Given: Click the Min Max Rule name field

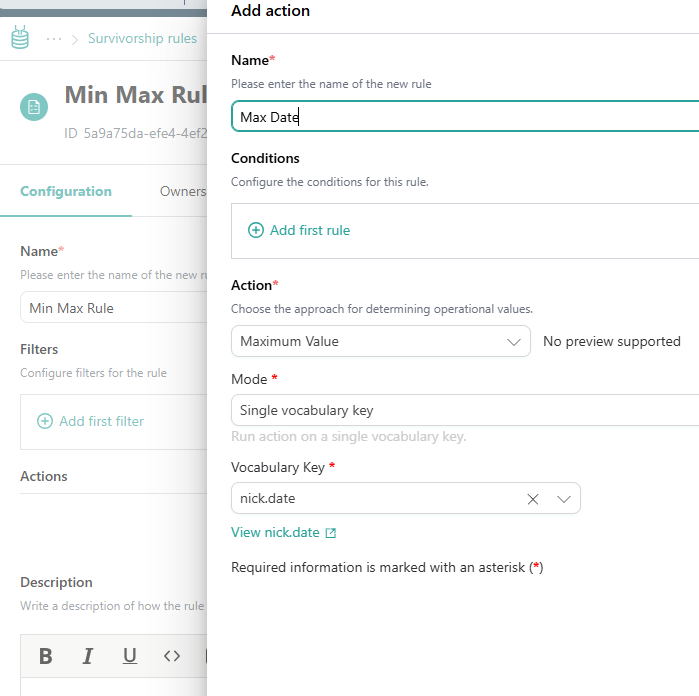Looking at the screenshot, I should pos(114,308).
